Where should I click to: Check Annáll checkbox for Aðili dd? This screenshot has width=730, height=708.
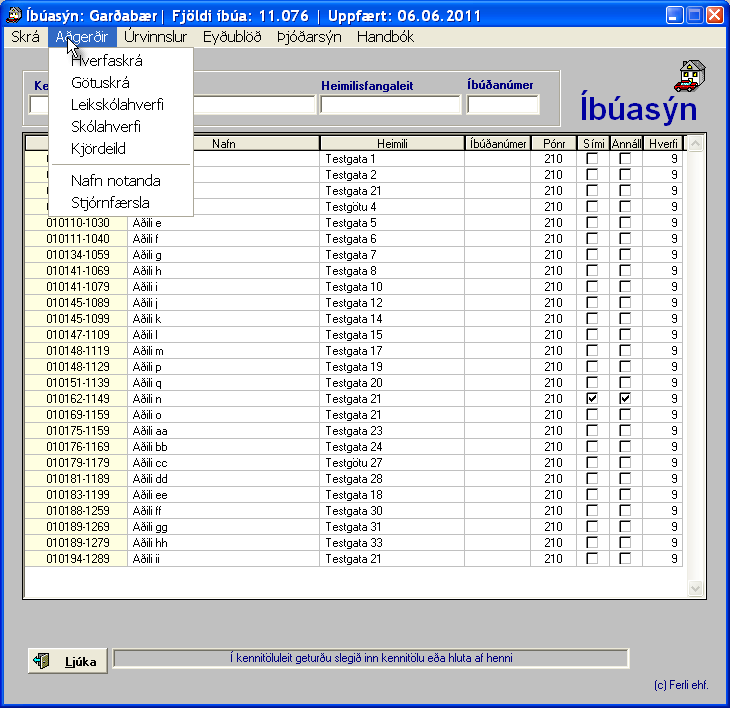(625, 479)
